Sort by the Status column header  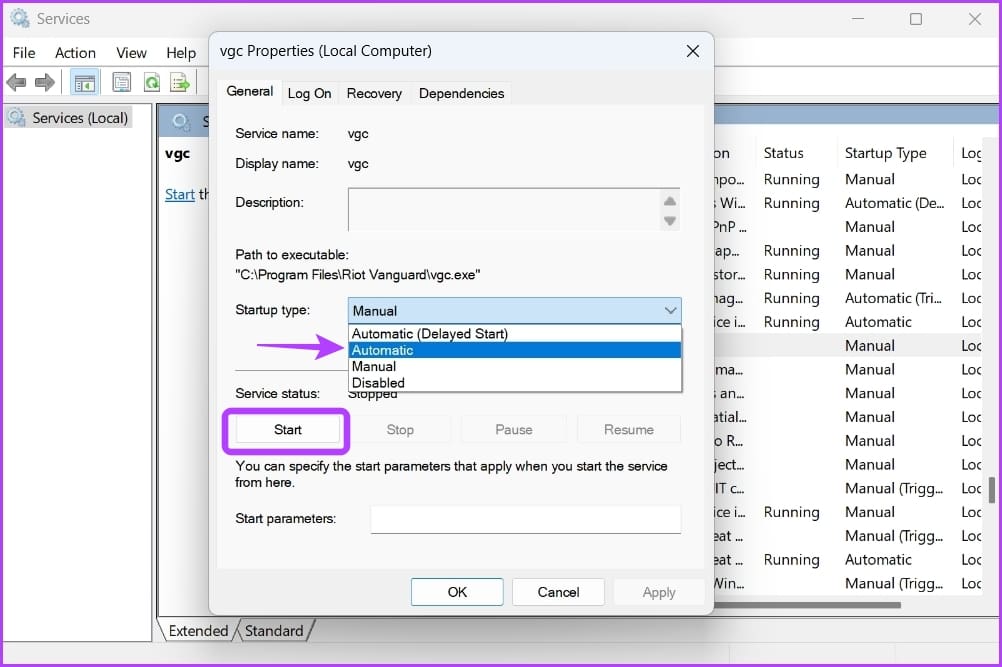pyautogui.click(x=783, y=153)
